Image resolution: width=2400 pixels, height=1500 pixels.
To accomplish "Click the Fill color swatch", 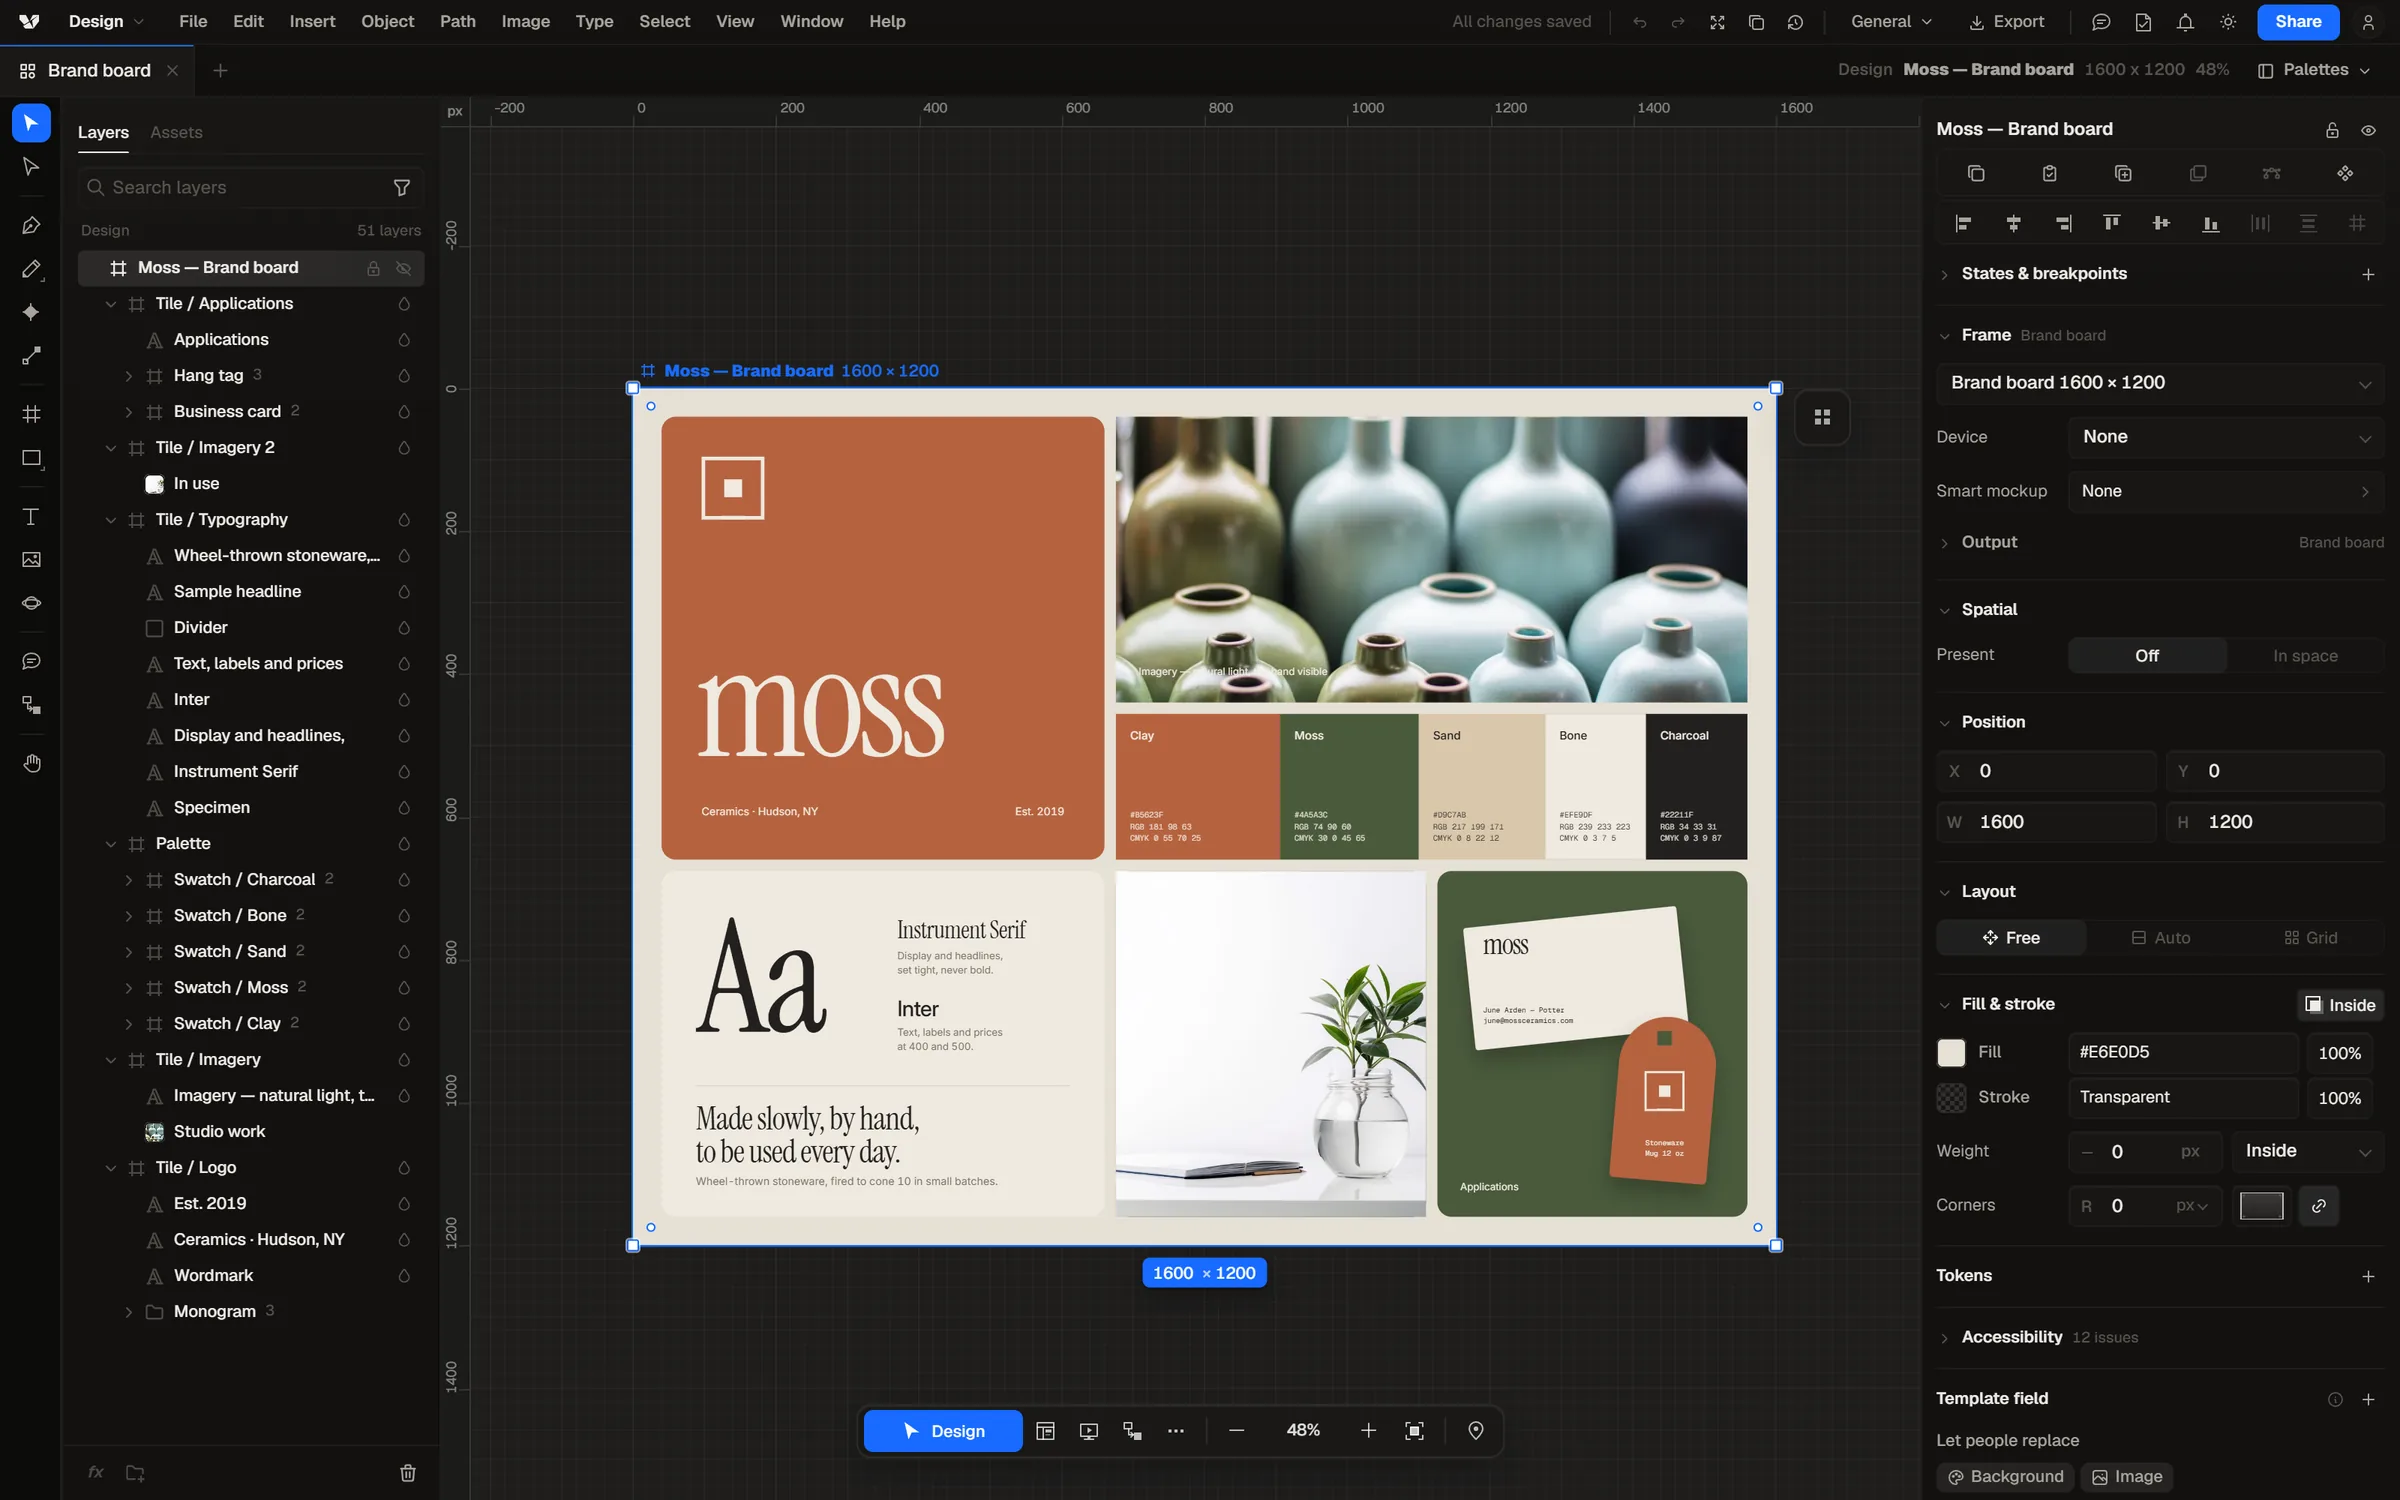I will (x=1951, y=1052).
